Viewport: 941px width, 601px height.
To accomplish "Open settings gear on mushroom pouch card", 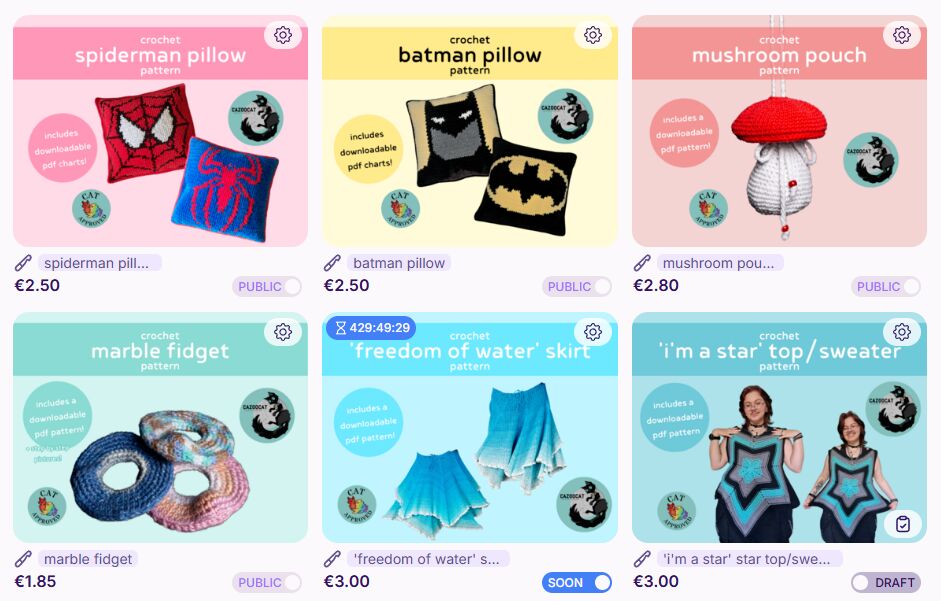I will tap(902, 35).
